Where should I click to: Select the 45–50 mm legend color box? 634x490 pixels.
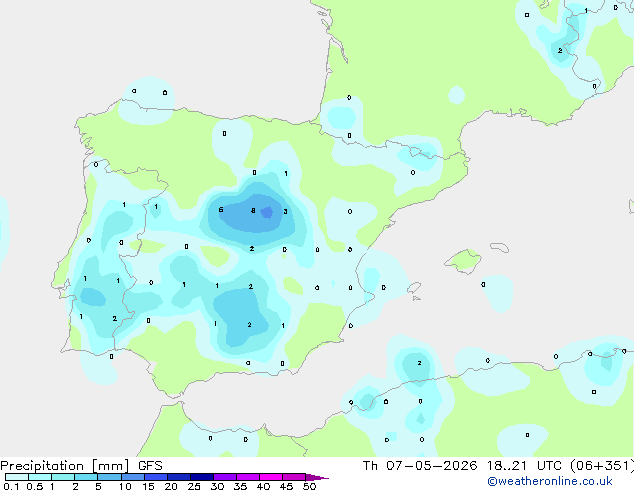pos(294,477)
